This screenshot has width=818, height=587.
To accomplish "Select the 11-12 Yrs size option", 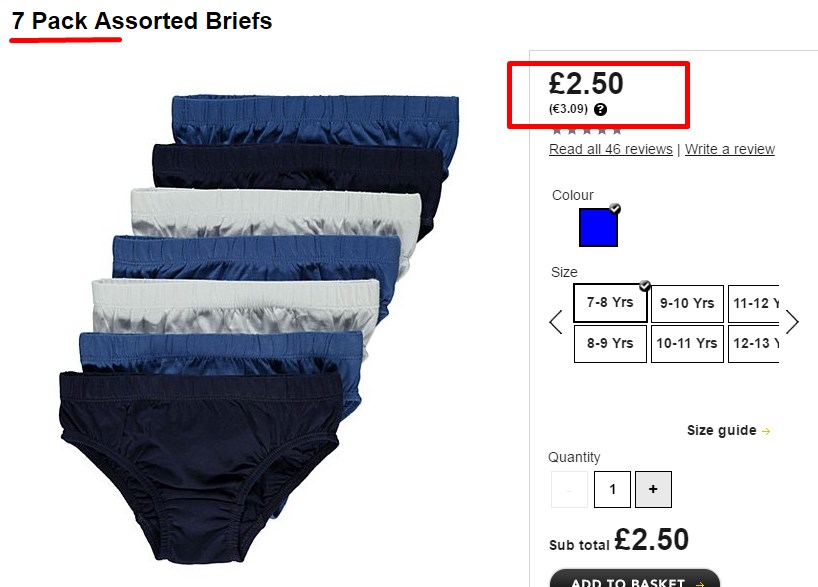I will [x=753, y=304].
